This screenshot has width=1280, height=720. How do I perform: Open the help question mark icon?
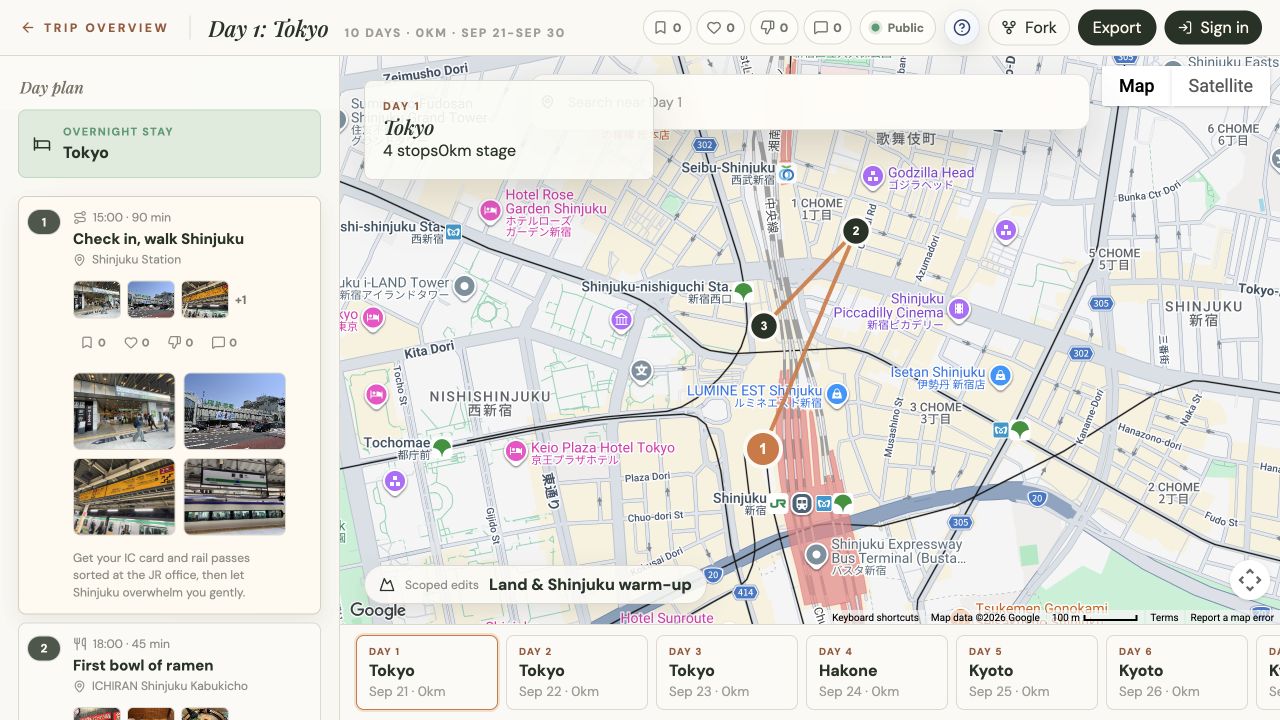click(962, 28)
